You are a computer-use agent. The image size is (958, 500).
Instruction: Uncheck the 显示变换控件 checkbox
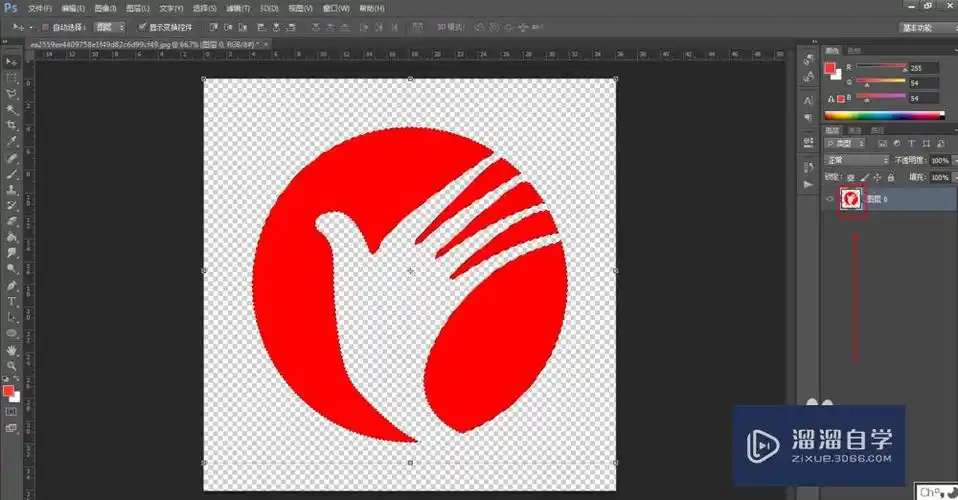tap(141, 27)
